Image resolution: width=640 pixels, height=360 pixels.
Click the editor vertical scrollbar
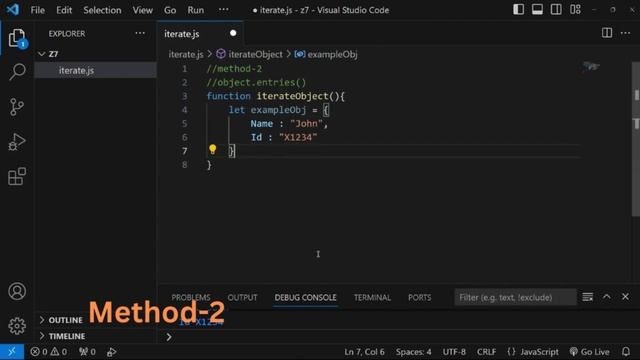click(636, 139)
